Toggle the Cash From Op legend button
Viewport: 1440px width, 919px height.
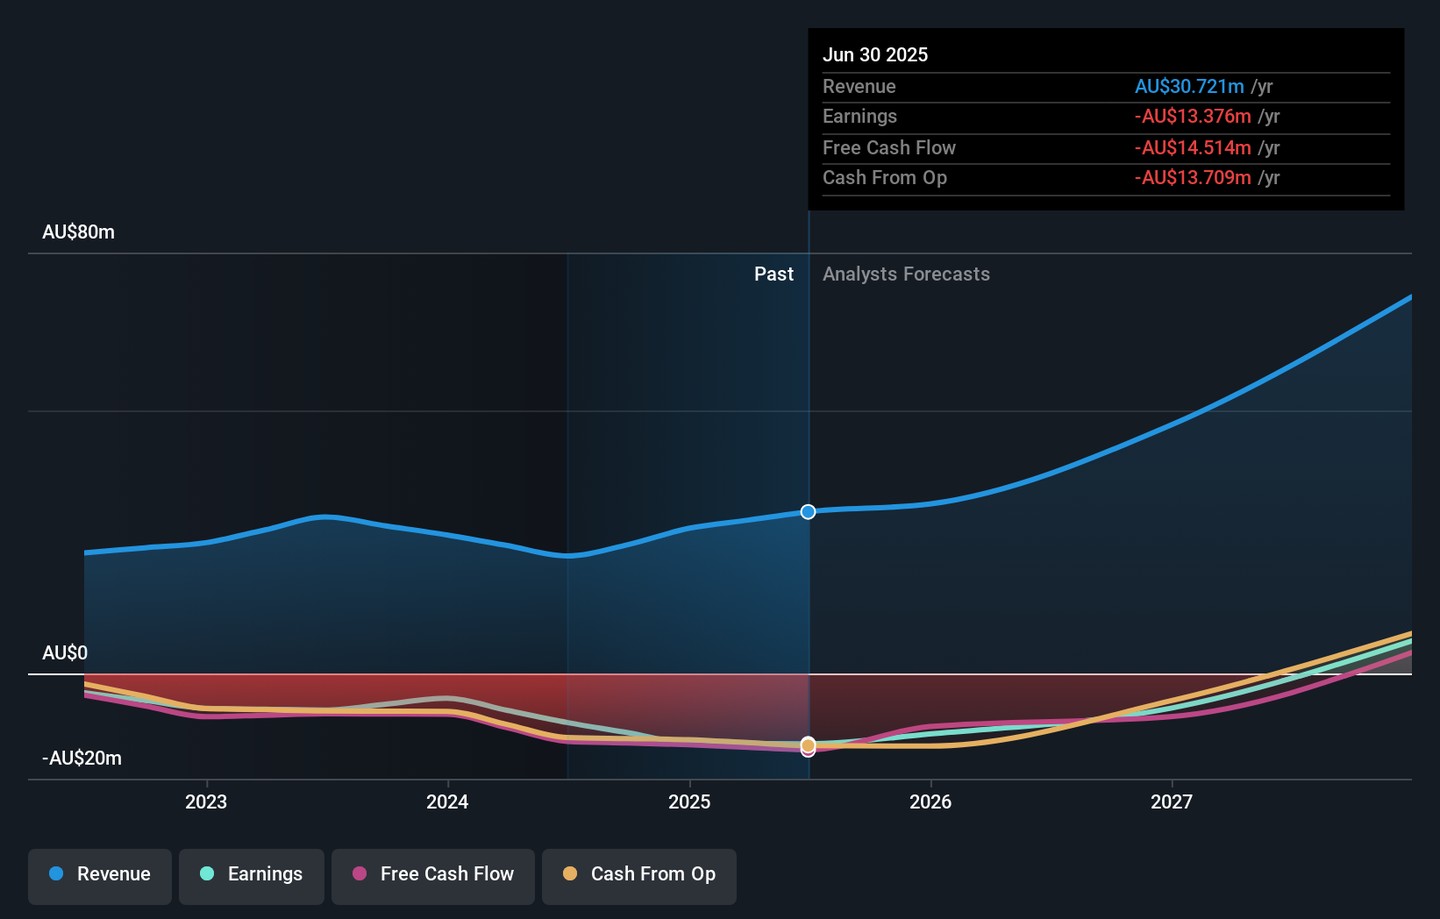tap(639, 876)
